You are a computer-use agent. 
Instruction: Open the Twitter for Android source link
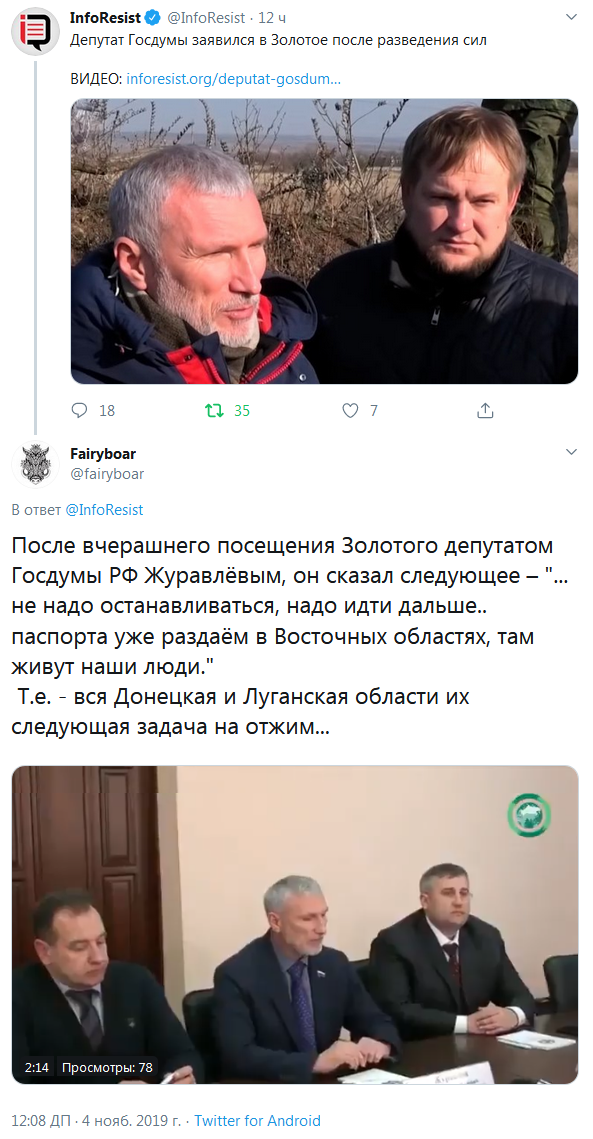(x=257, y=1120)
